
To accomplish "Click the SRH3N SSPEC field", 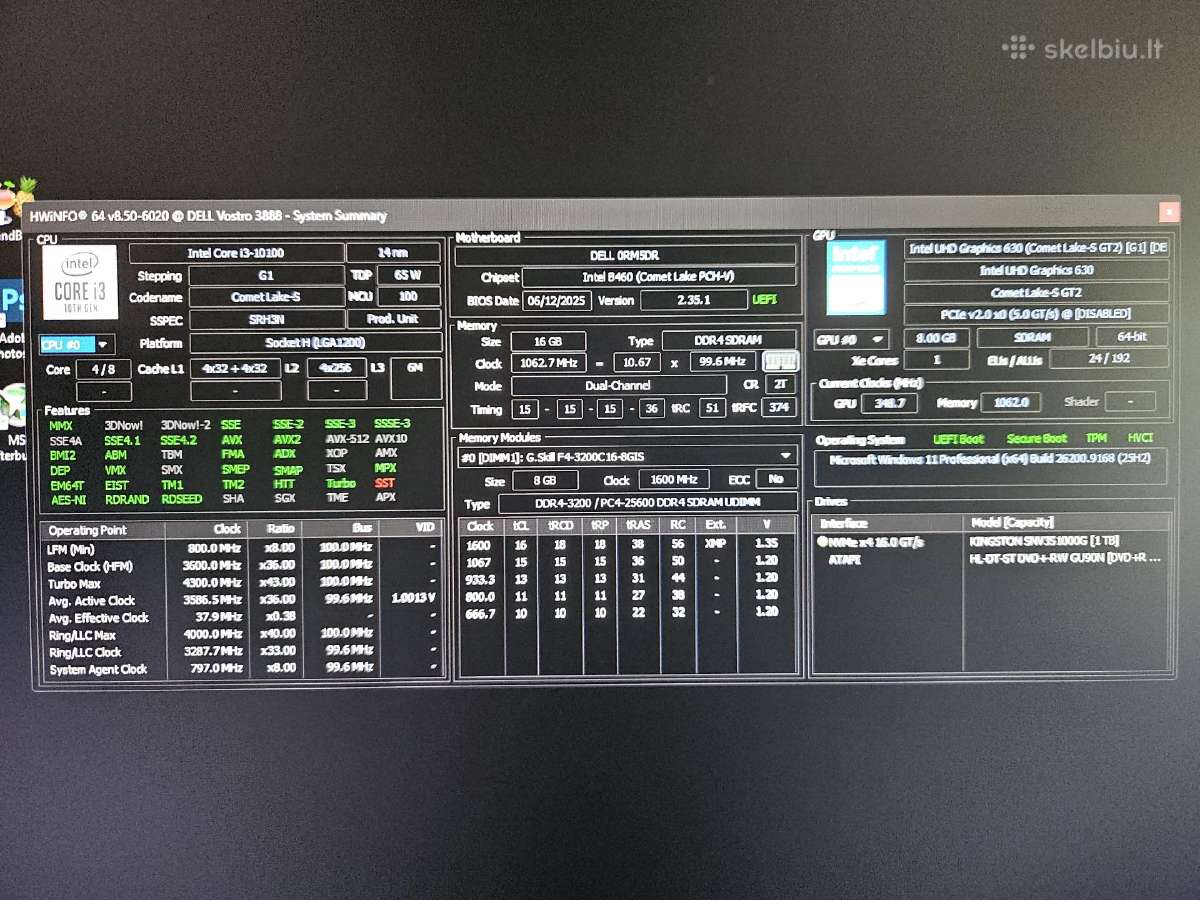I will [x=265, y=319].
